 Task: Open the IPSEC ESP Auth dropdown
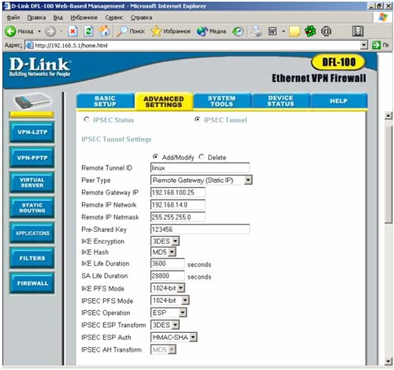[x=174, y=337]
